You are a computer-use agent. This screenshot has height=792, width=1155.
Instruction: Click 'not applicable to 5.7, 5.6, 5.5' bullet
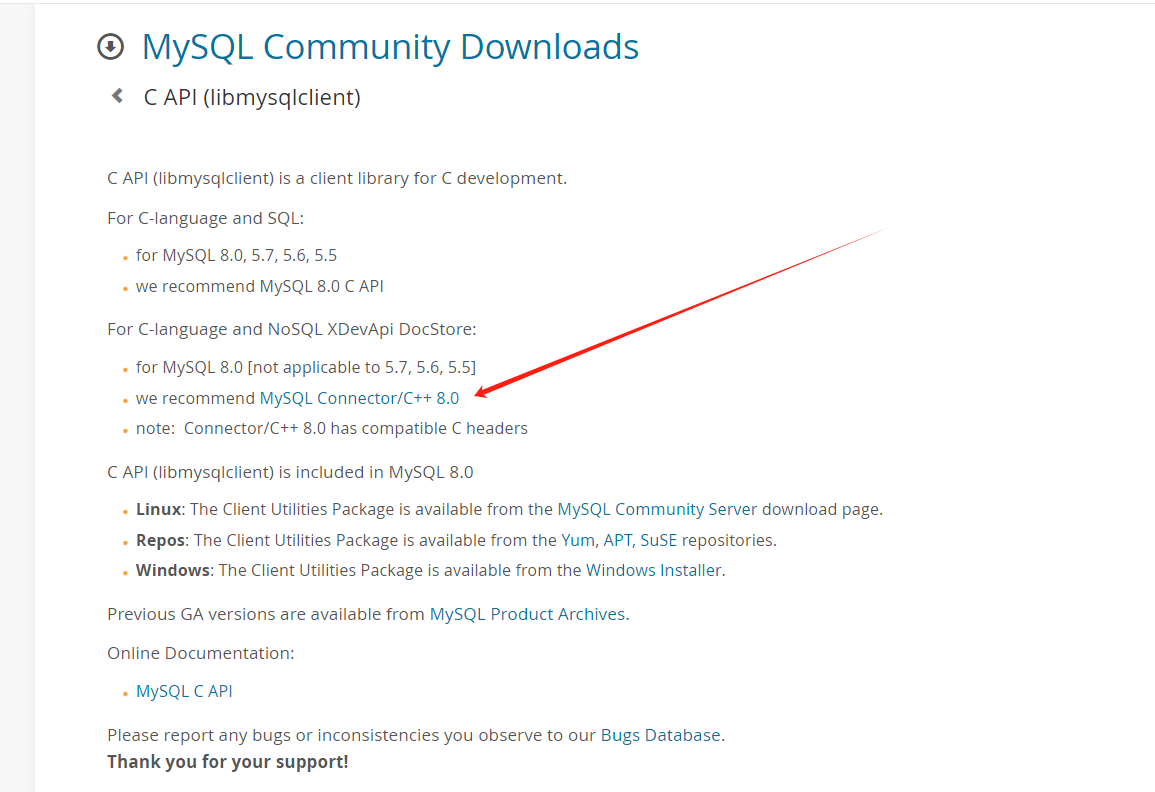[306, 368]
